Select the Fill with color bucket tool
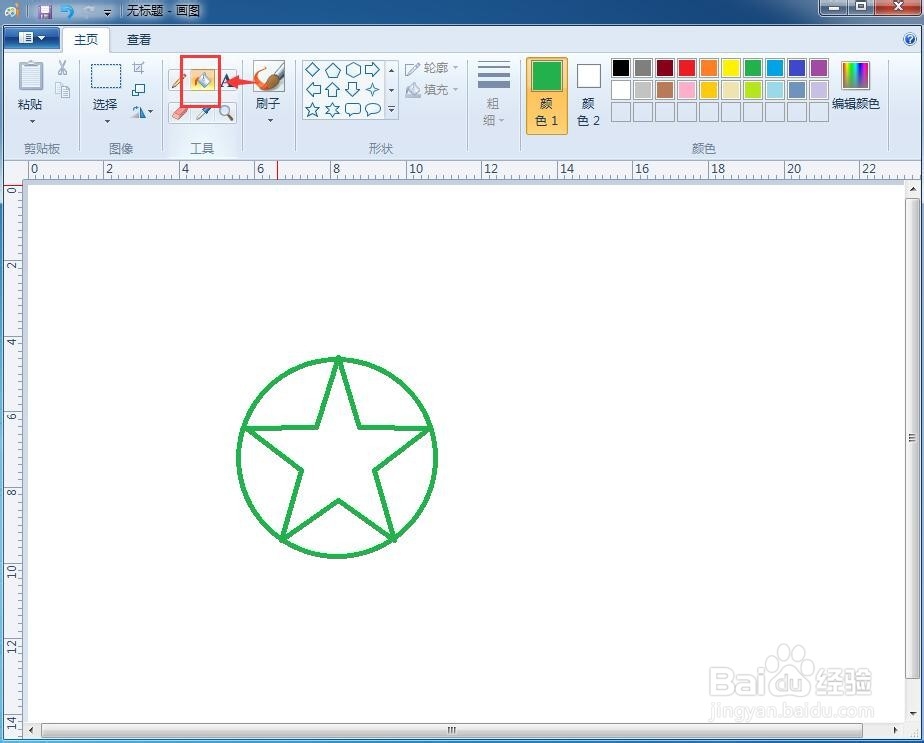Screen dimensions: 924x743 click(x=202, y=80)
